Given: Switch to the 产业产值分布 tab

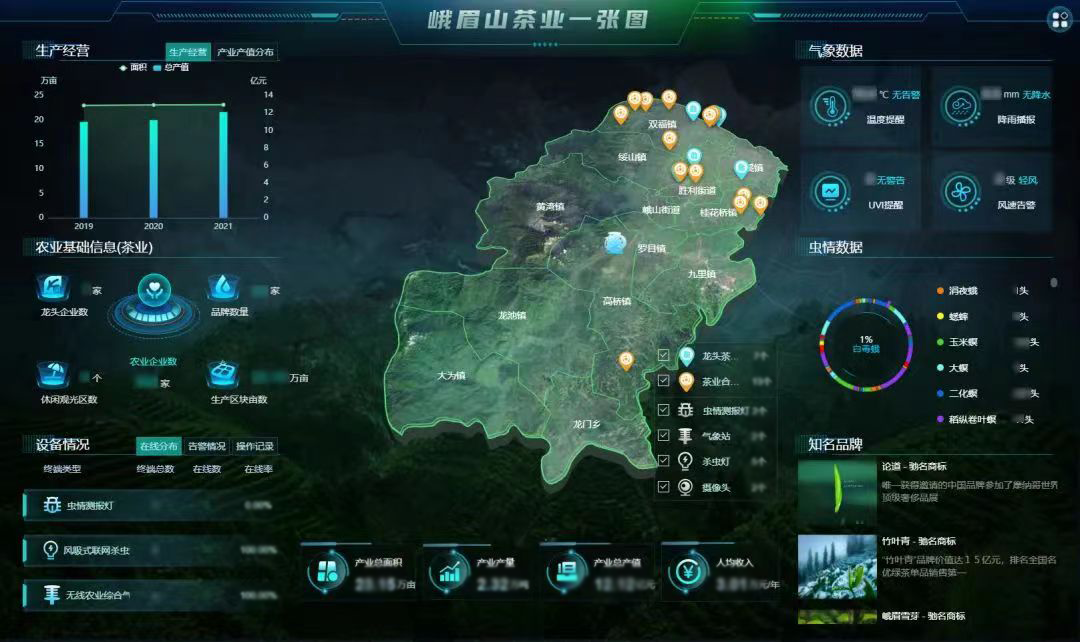Looking at the screenshot, I should click(245, 52).
